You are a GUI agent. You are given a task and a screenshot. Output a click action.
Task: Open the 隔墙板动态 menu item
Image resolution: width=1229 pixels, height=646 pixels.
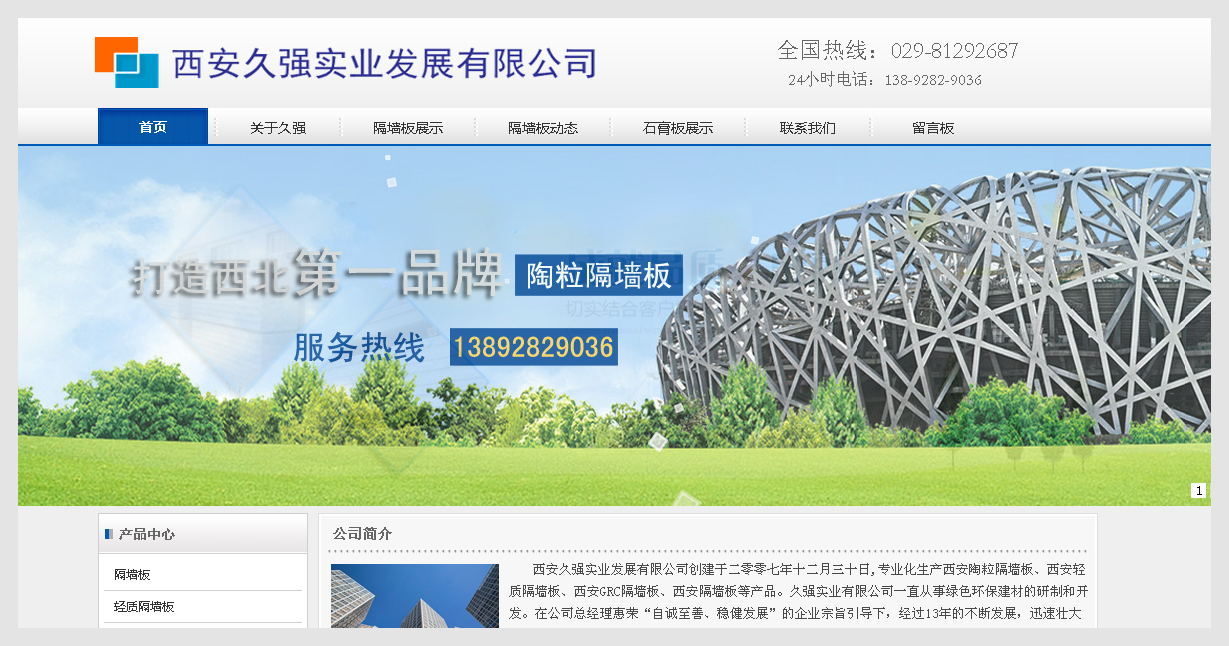point(543,126)
